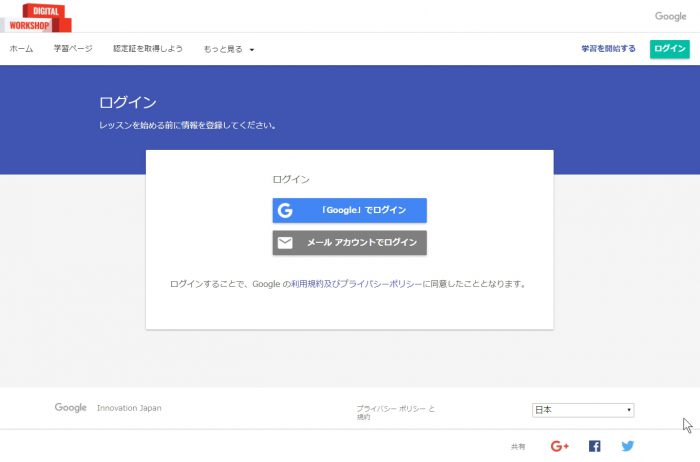
Task: Share via the Twitter bird icon
Action: click(628, 446)
